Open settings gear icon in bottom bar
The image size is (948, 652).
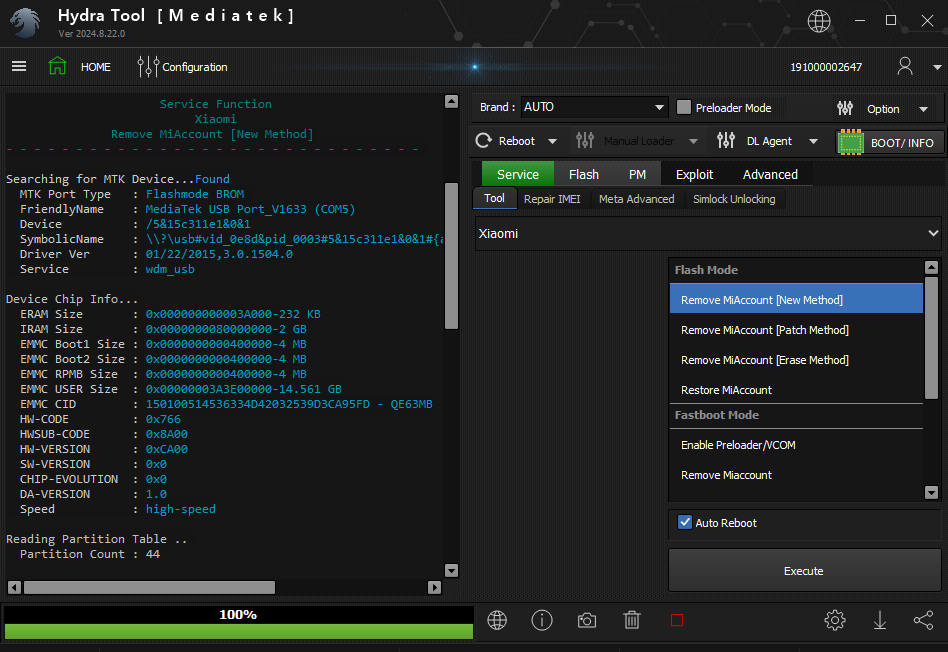coord(835,620)
